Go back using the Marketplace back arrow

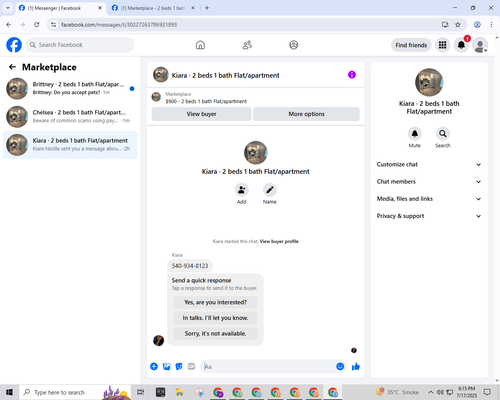[x=12, y=67]
